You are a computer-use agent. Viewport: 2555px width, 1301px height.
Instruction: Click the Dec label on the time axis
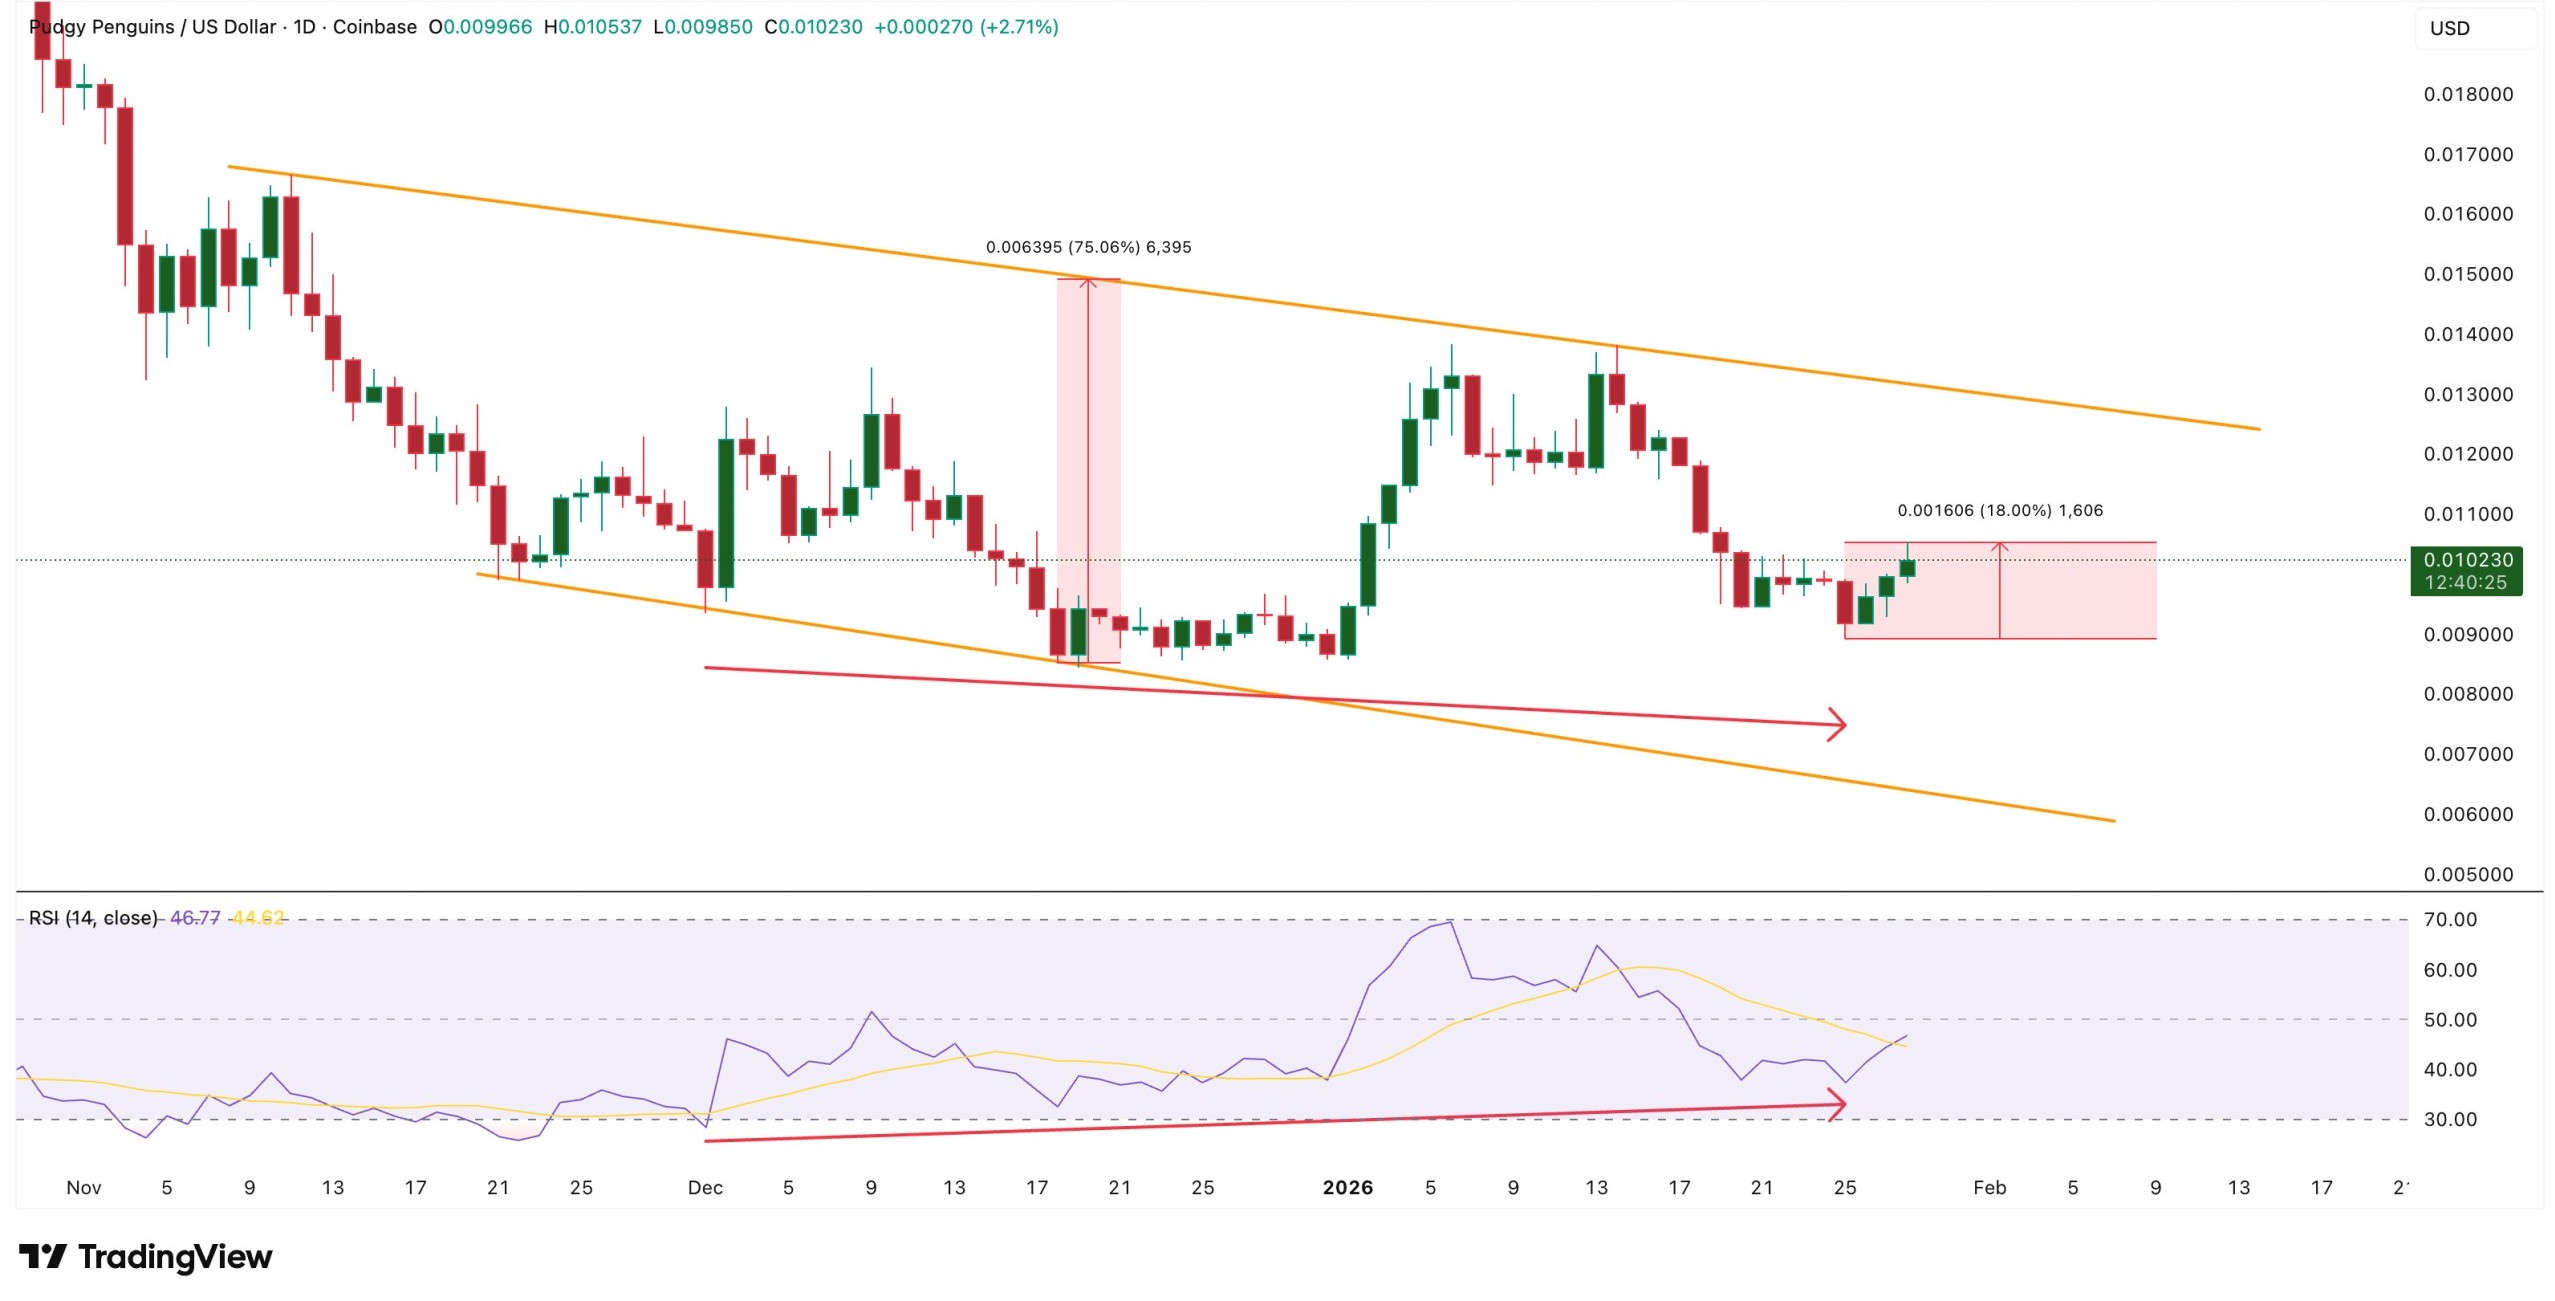pos(705,1187)
